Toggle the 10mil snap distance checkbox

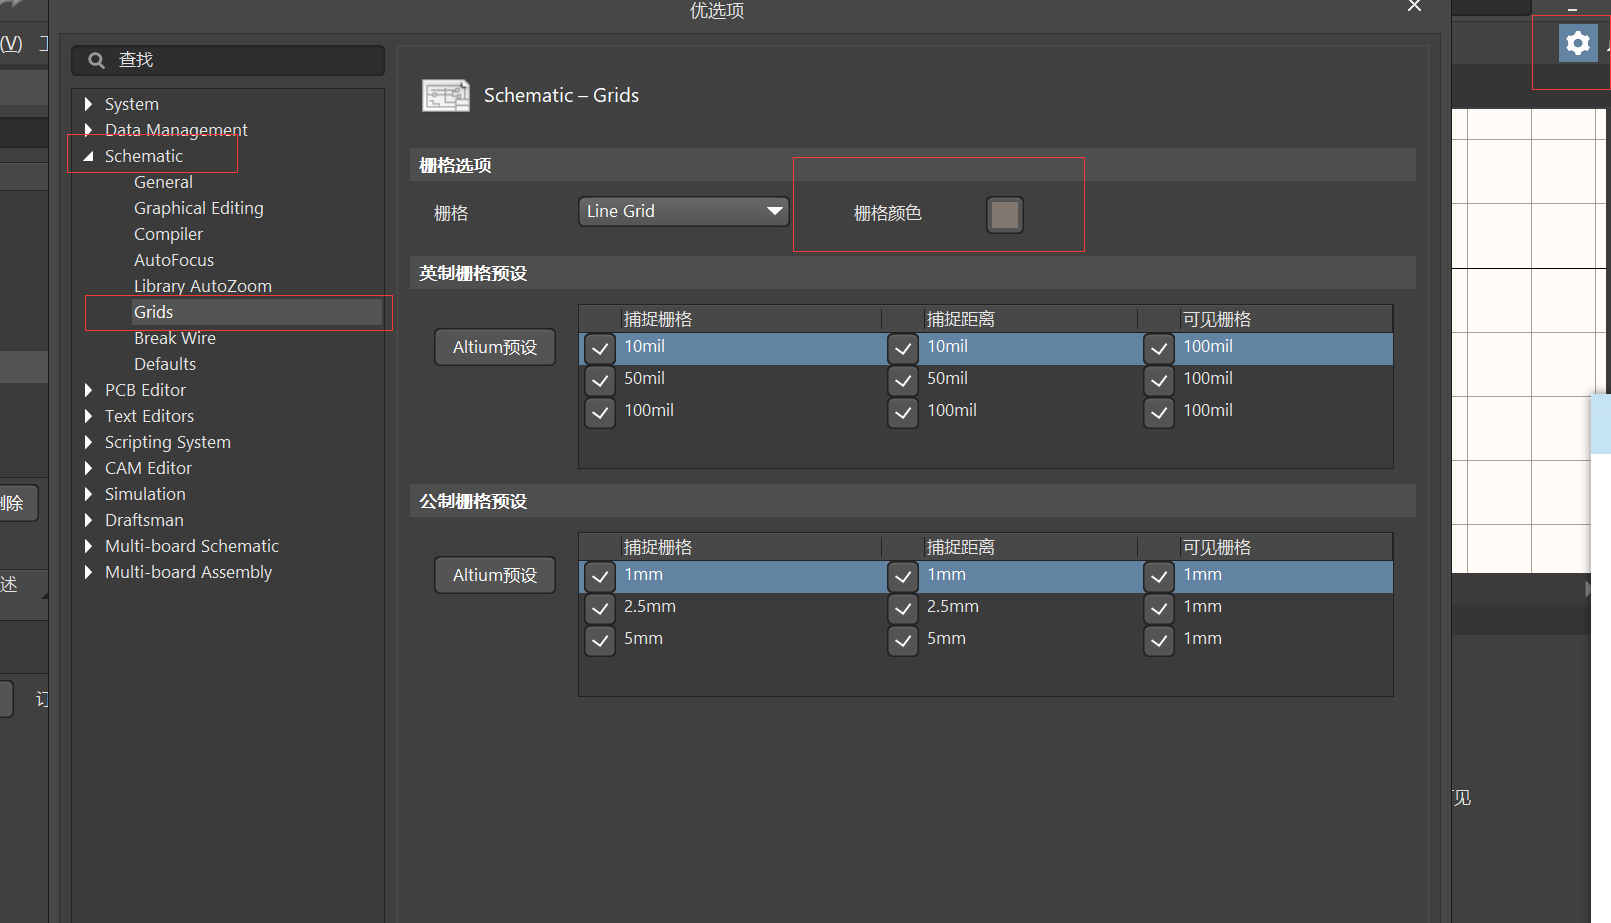click(x=903, y=349)
